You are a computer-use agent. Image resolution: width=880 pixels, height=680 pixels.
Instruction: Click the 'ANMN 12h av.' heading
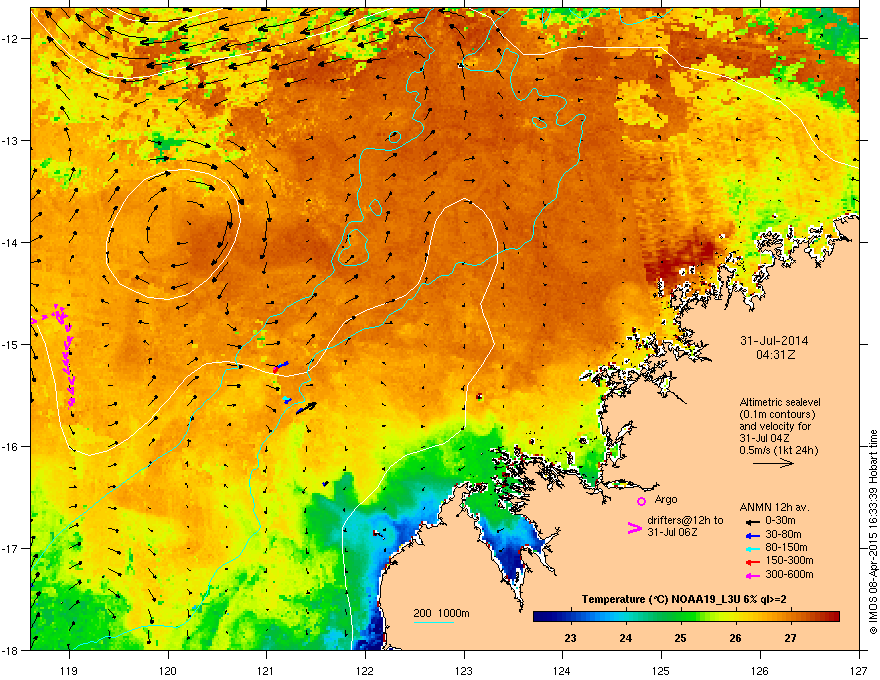click(x=774, y=508)
